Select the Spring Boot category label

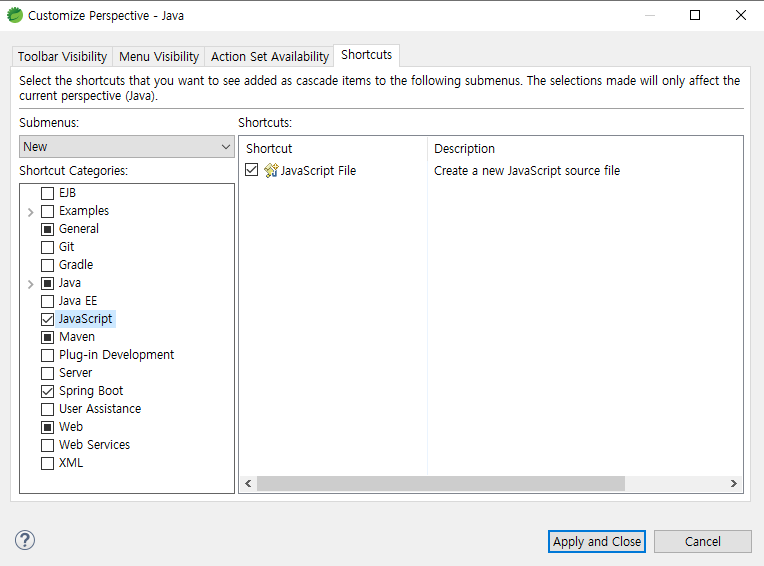click(x=91, y=391)
